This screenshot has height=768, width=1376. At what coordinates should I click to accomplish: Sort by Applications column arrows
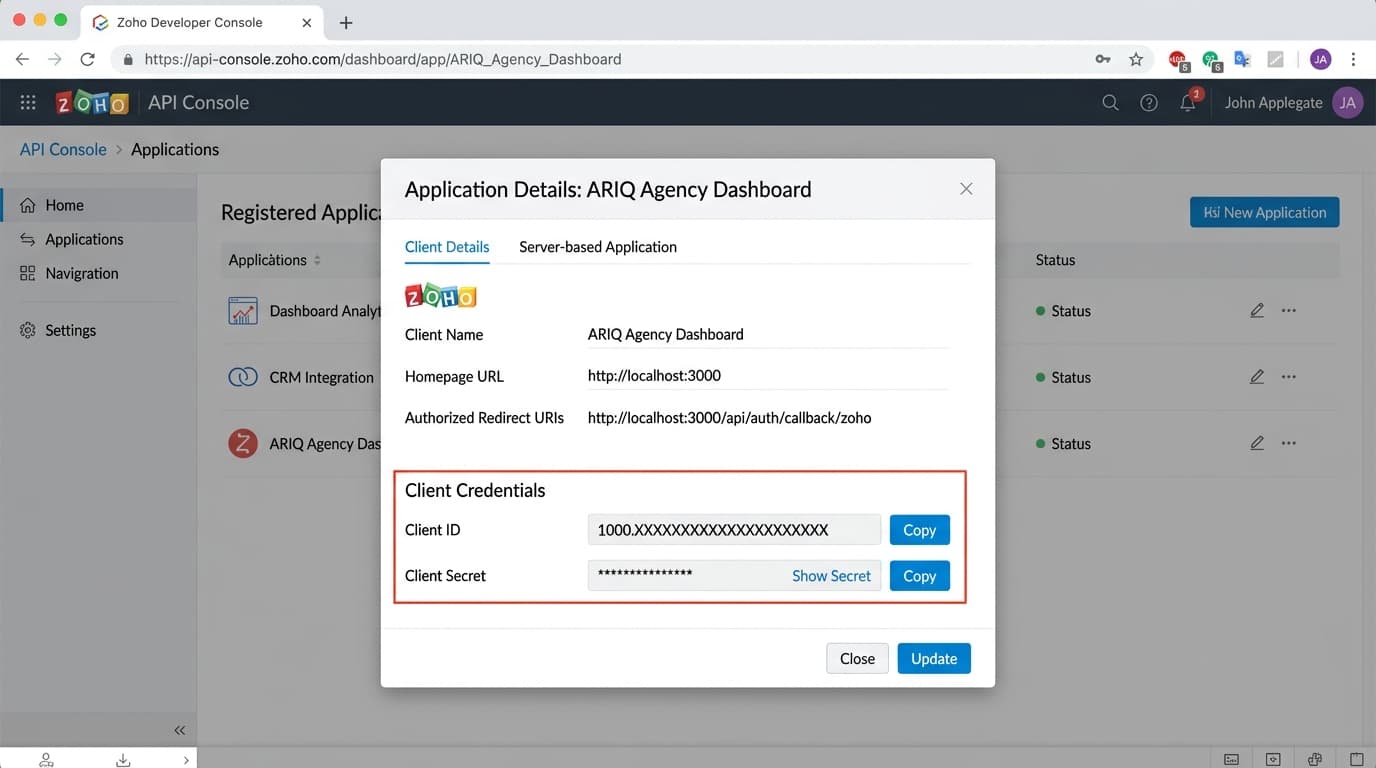point(317,260)
